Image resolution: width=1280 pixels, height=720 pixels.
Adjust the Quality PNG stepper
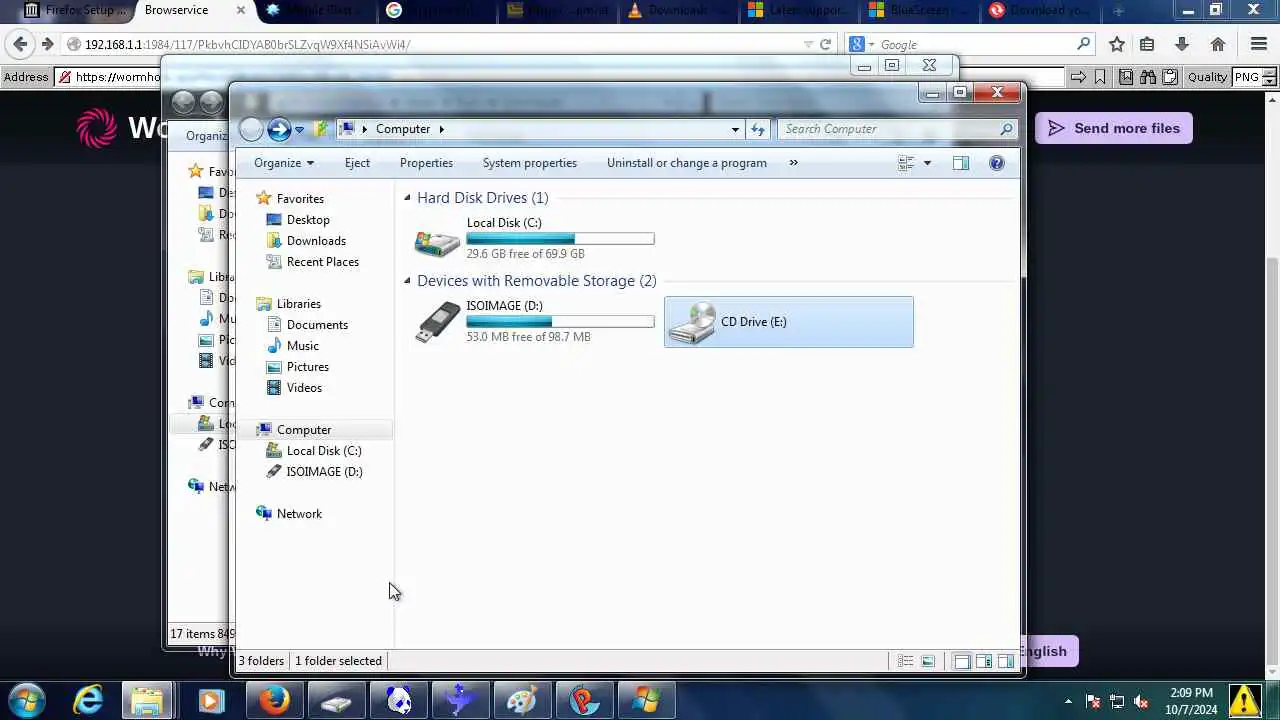click(1270, 77)
